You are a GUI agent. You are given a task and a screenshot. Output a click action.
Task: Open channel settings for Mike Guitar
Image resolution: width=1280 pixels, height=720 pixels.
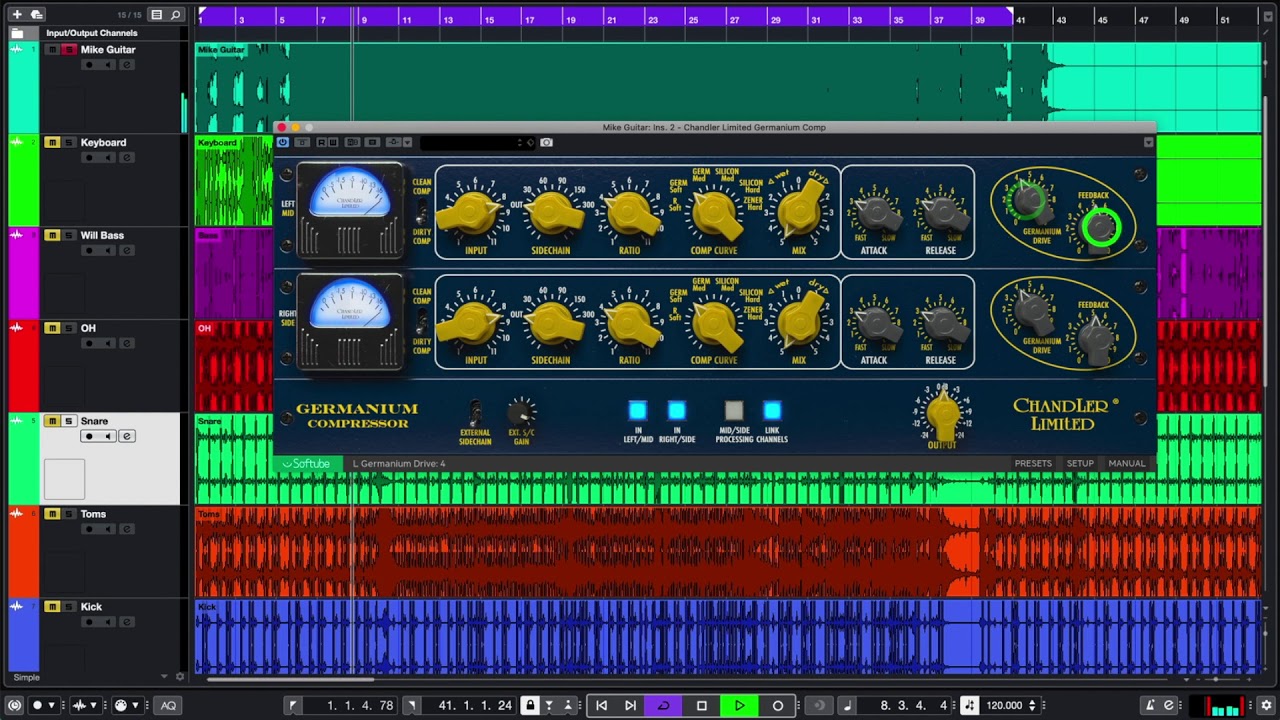pos(127,65)
